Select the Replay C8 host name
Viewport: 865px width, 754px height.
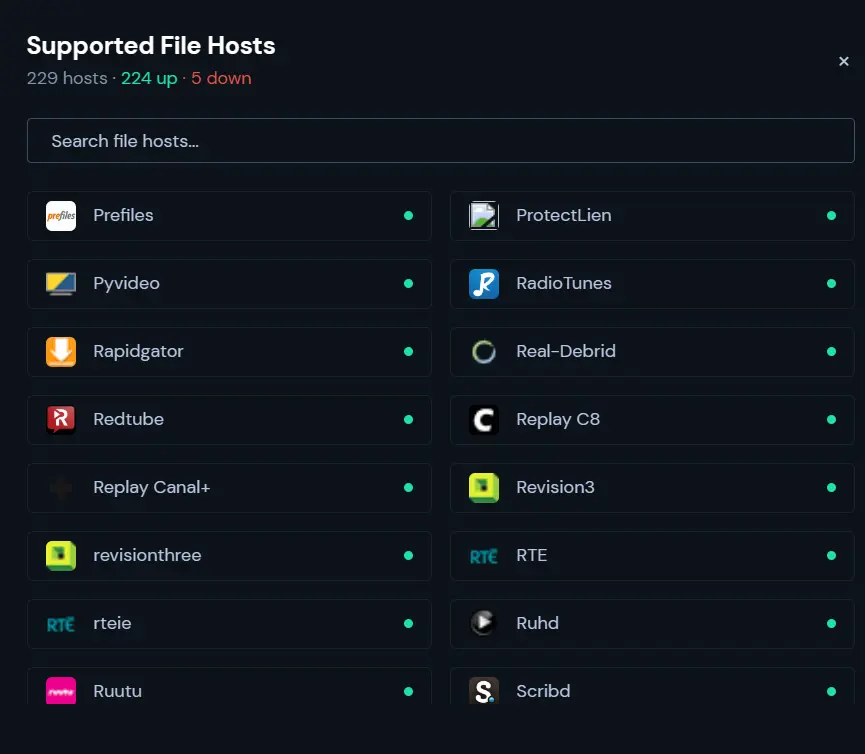coord(558,420)
